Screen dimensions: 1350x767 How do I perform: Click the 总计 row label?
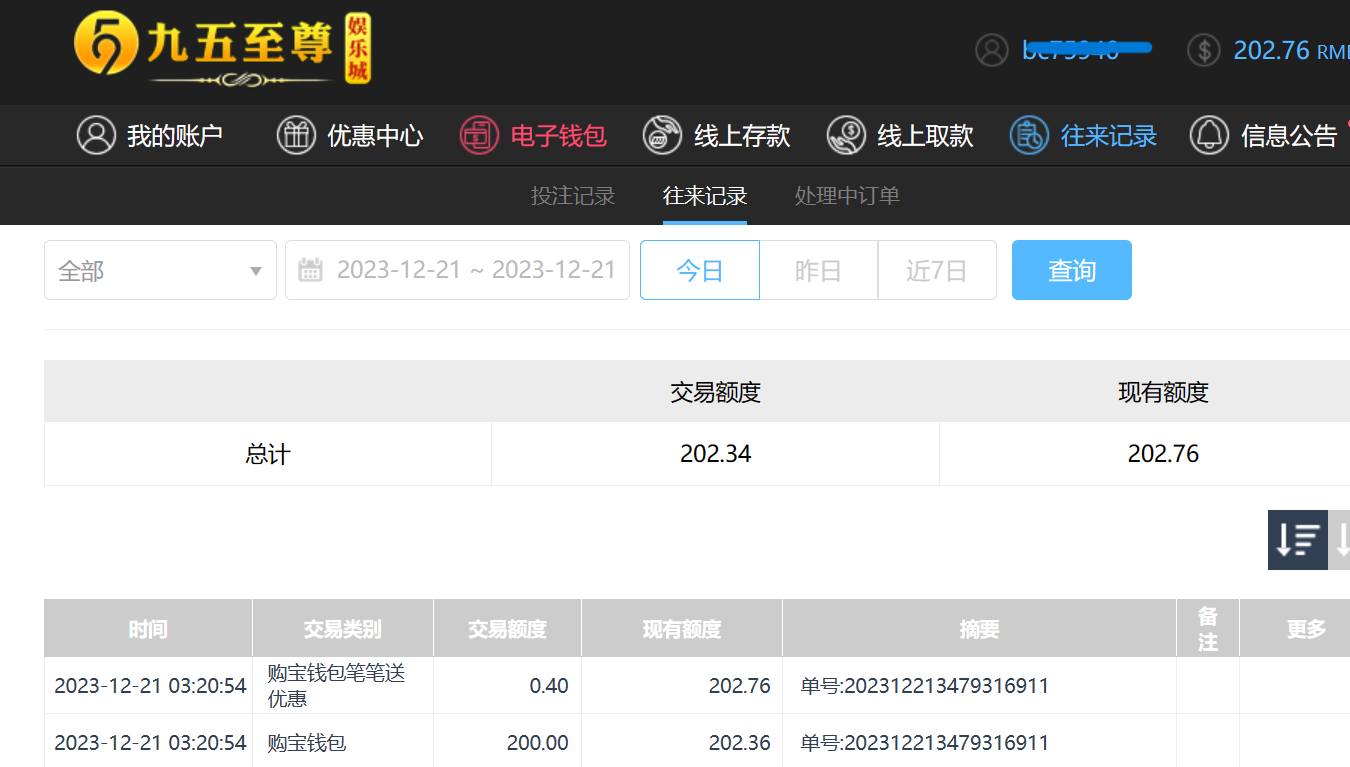(268, 454)
